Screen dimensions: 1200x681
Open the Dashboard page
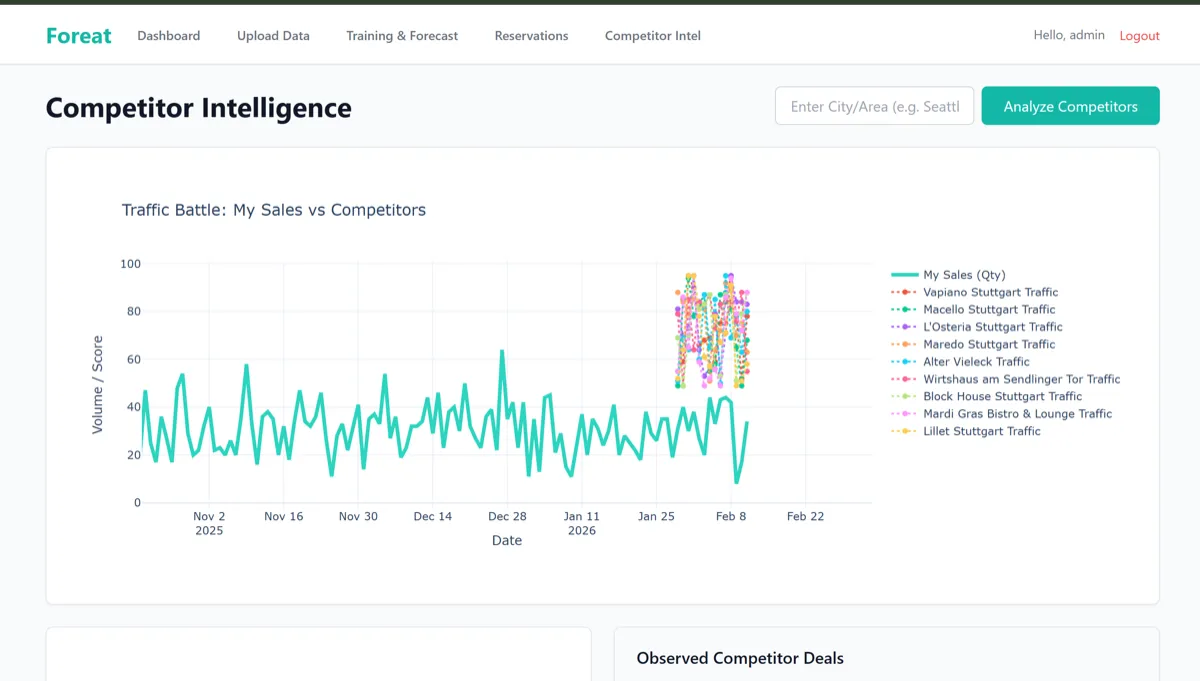tap(168, 36)
